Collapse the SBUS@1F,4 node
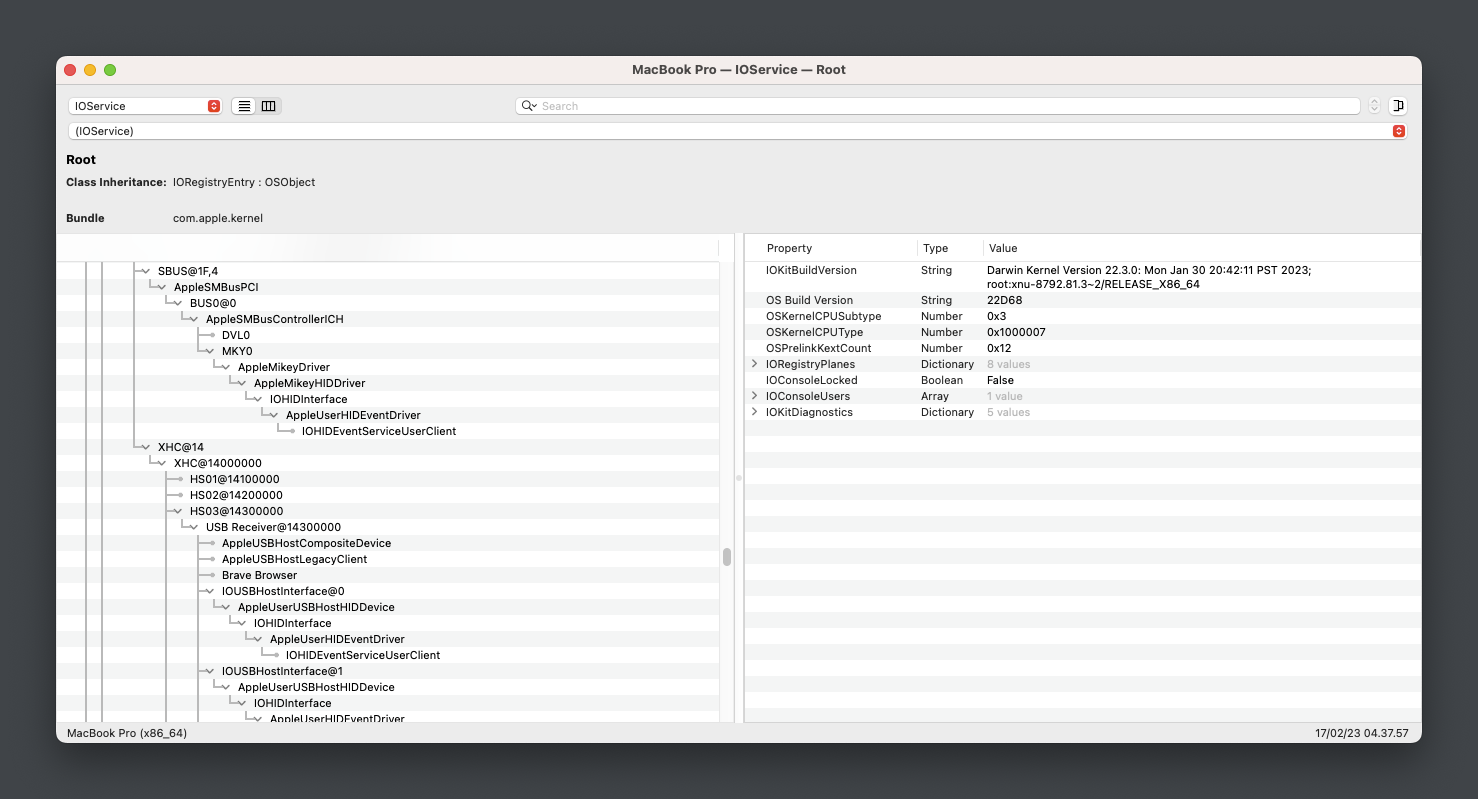1478x799 pixels. [146, 271]
